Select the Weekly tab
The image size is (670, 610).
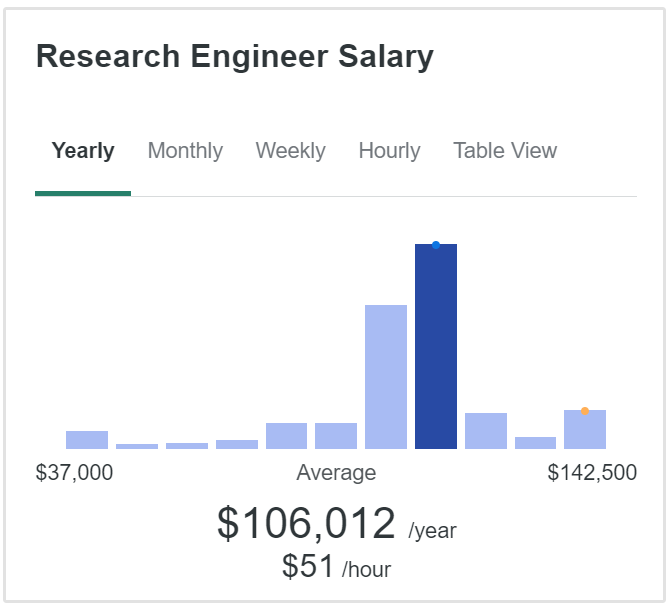tap(290, 151)
